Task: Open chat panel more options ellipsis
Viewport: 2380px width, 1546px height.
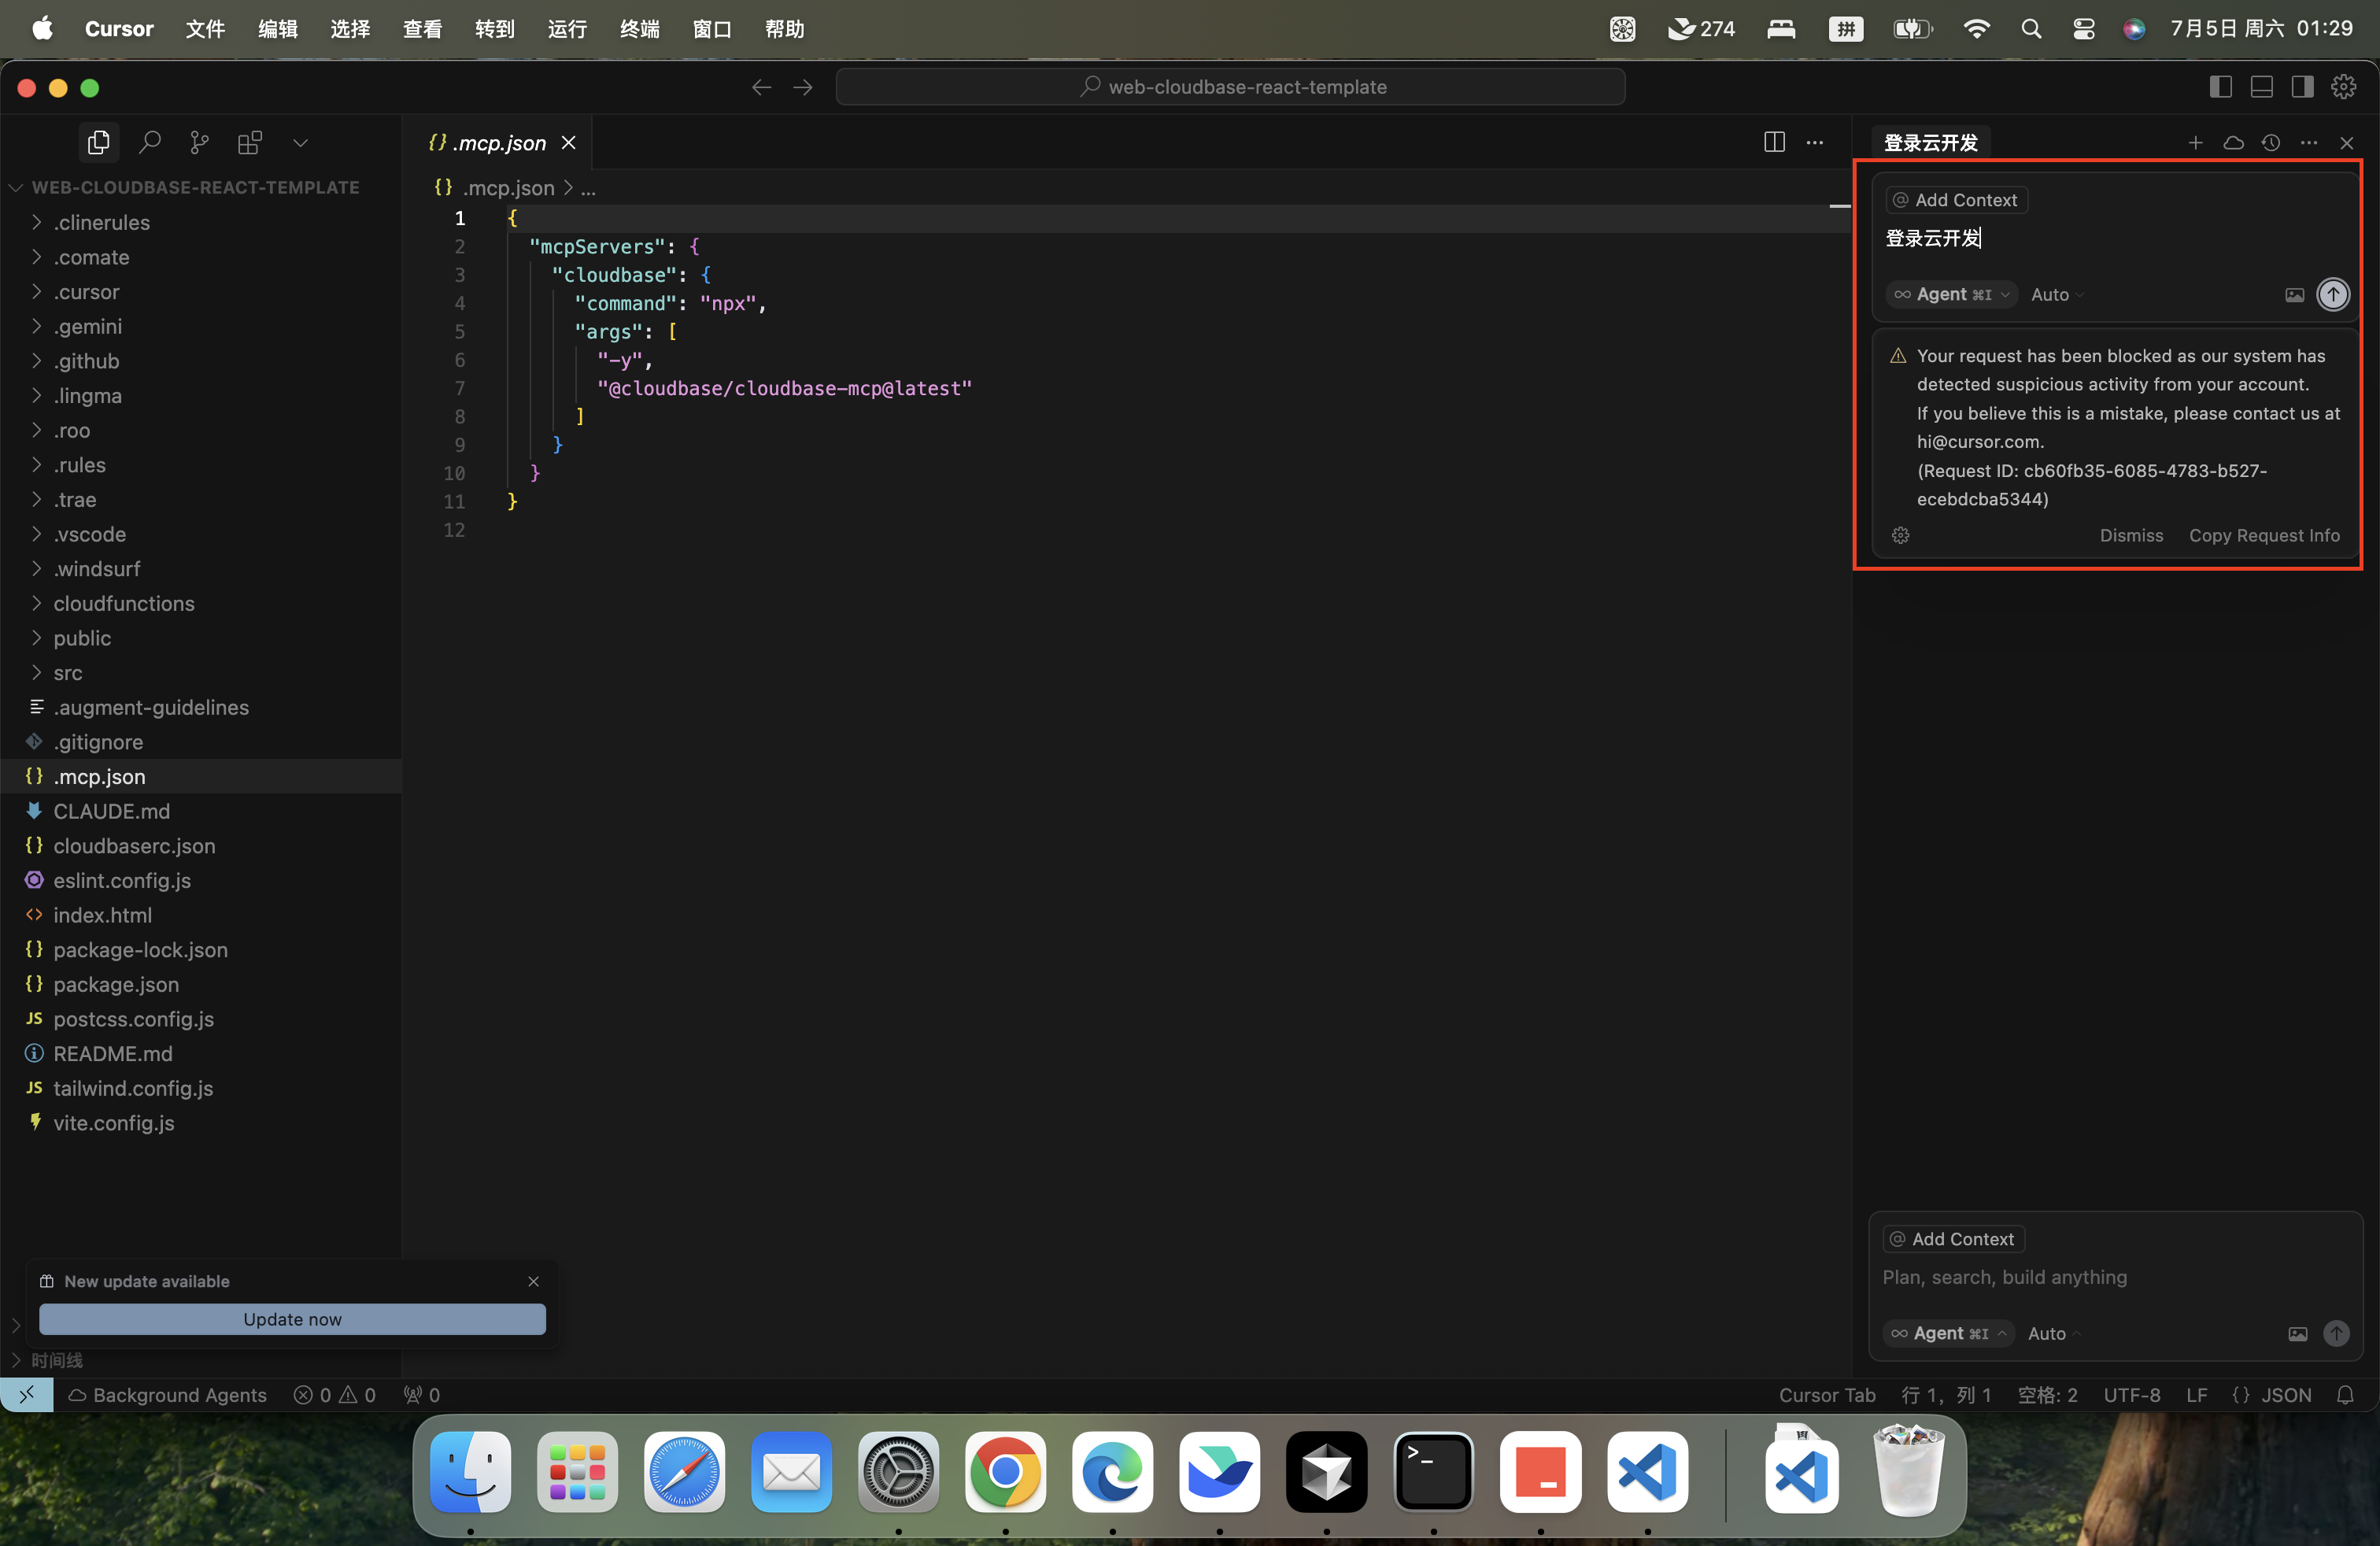Action: point(2309,143)
